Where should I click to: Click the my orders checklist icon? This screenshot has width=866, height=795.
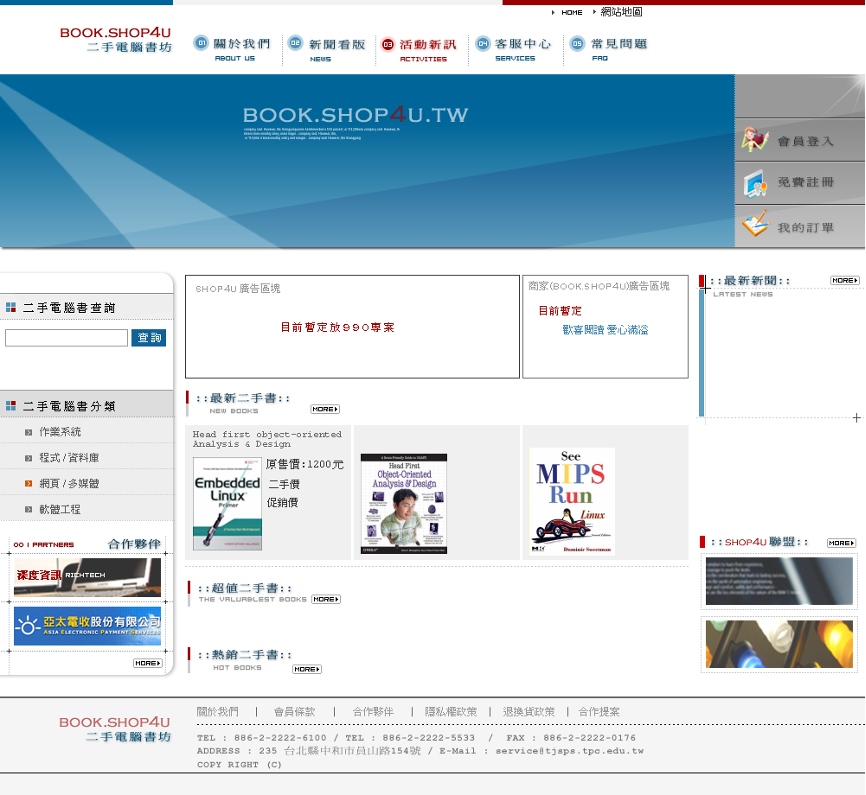click(x=756, y=226)
